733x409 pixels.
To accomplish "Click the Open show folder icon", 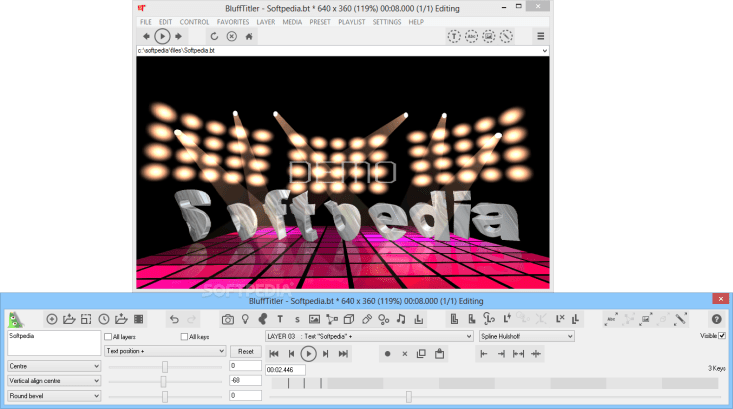I will tap(69, 319).
